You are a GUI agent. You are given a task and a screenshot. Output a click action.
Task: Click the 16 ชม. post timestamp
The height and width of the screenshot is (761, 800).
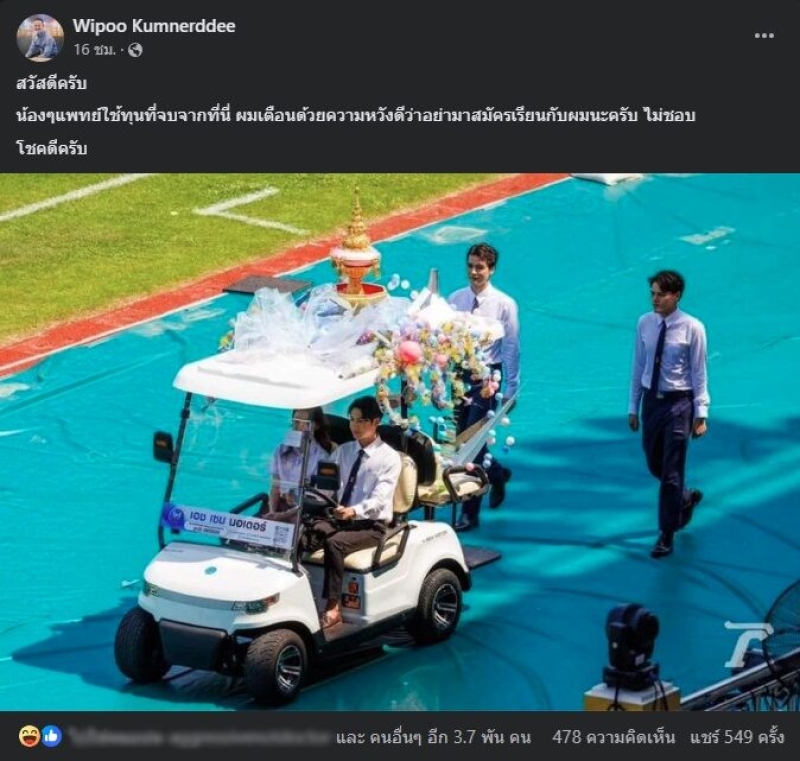pos(94,50)
